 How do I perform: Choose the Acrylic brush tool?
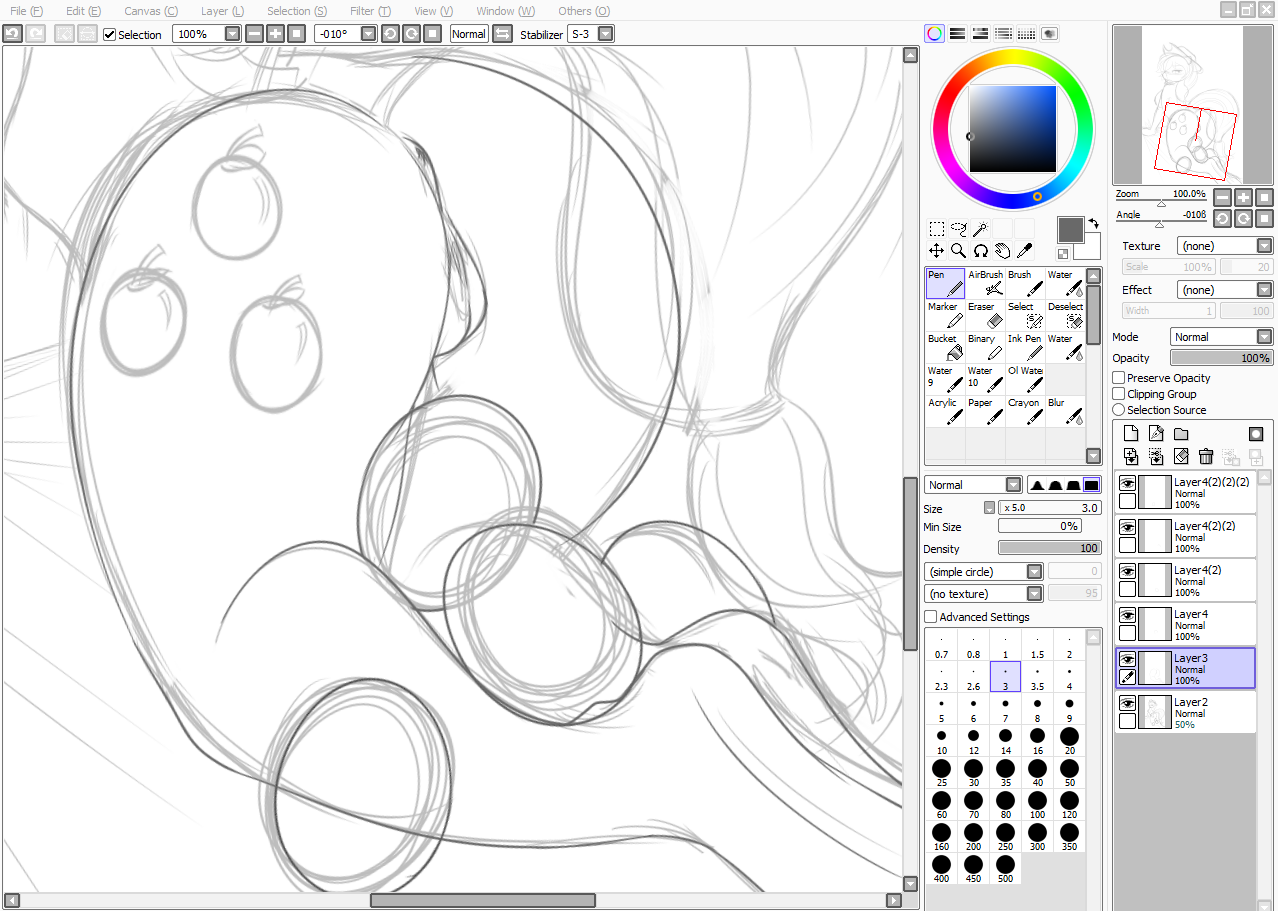coord(945,412)
